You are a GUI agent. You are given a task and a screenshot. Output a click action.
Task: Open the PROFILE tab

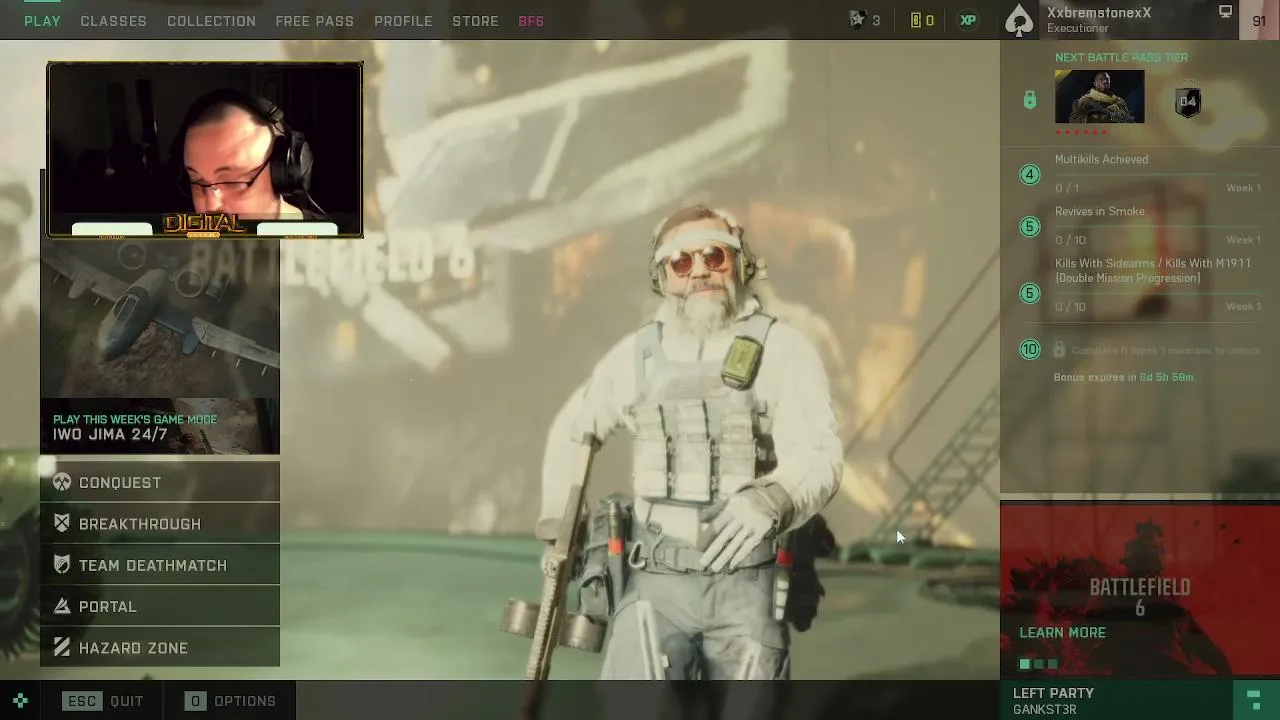pyautogui.click(x=403, y=21)
